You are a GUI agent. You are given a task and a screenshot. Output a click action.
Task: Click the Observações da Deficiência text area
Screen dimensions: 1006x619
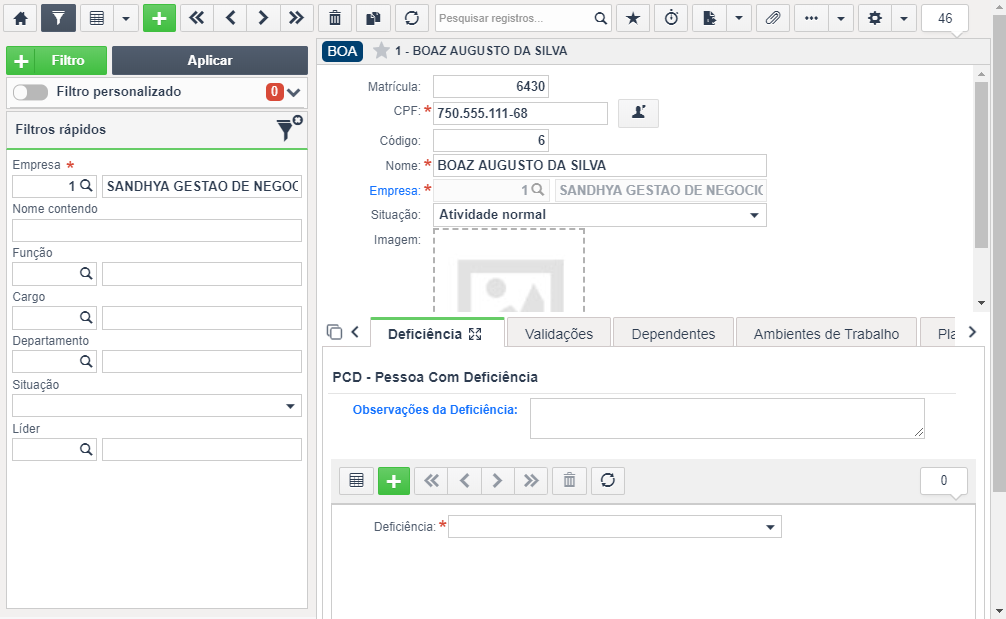point(727,419)
